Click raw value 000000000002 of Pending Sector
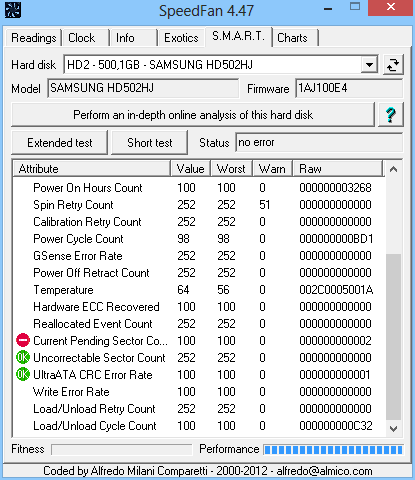 (335, 341)
